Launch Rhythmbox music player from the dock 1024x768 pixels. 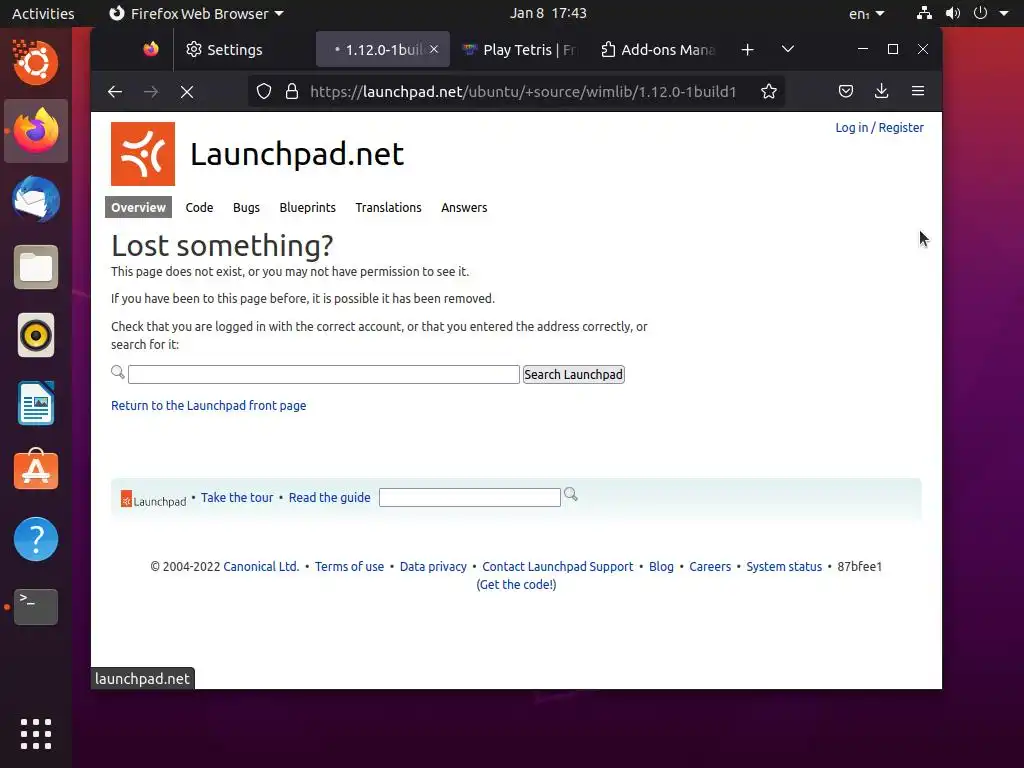[x=36, y=336]
